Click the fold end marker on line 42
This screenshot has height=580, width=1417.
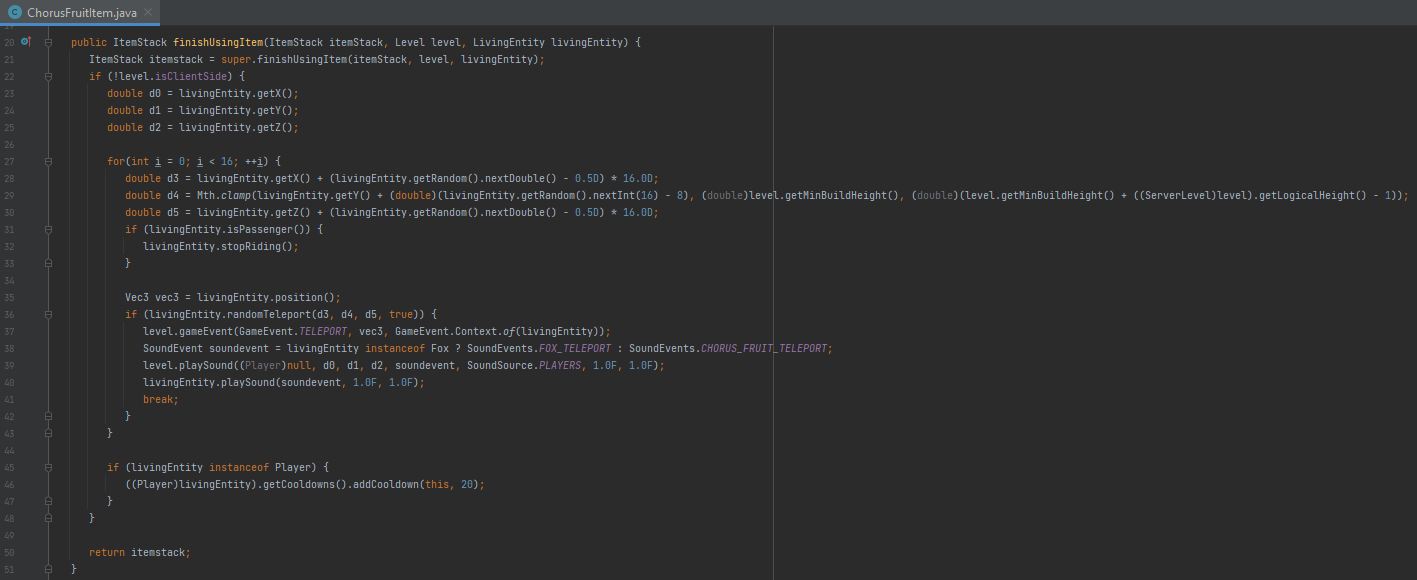48,416
